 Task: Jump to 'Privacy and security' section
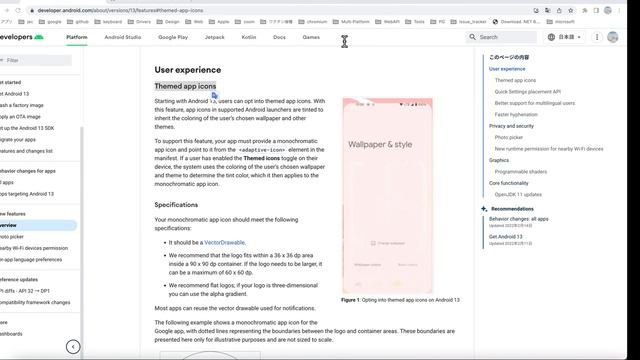pyautogui.click(x=511, y=126)
